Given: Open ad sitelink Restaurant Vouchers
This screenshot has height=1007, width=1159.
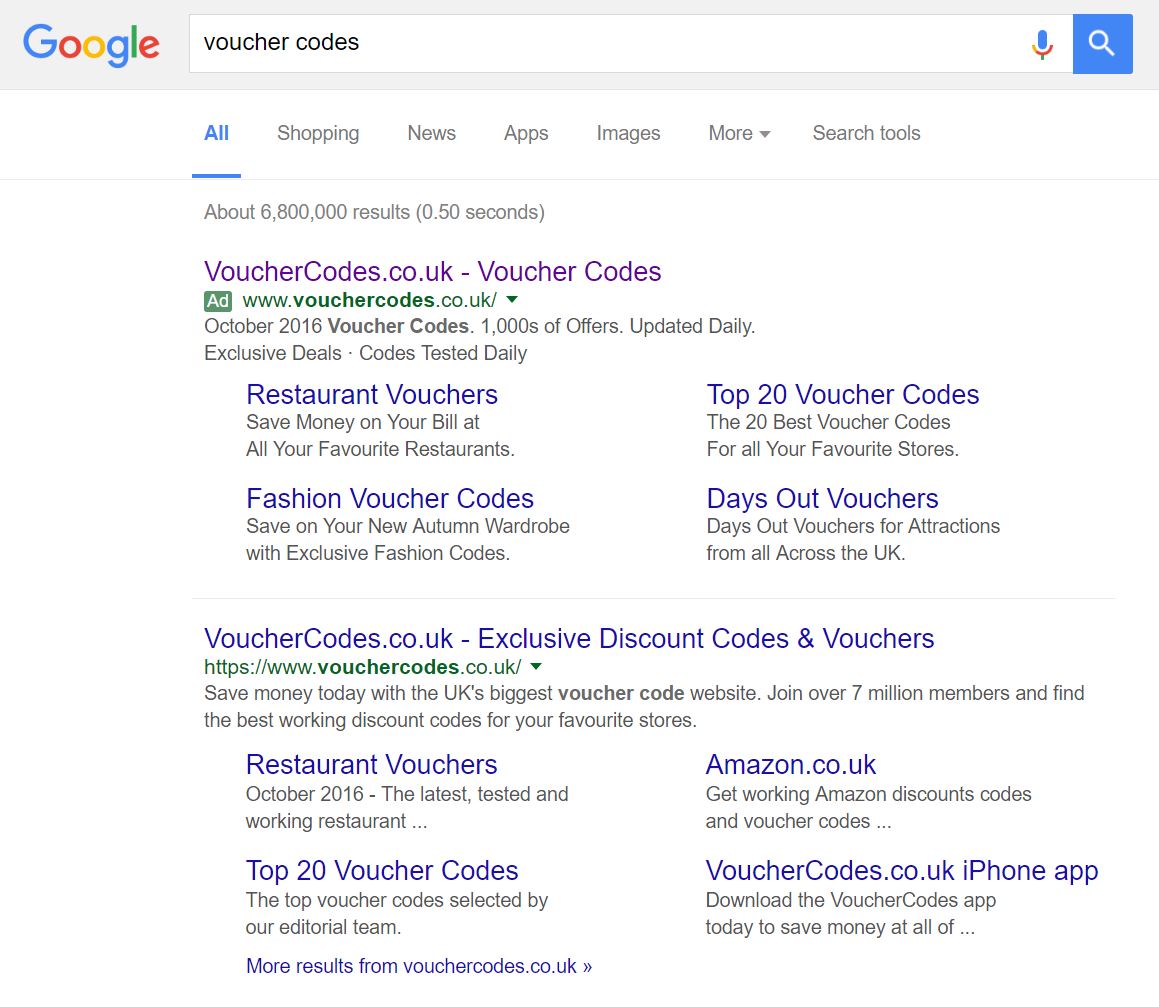Looking at the screenshot, I should coord(372,395).
